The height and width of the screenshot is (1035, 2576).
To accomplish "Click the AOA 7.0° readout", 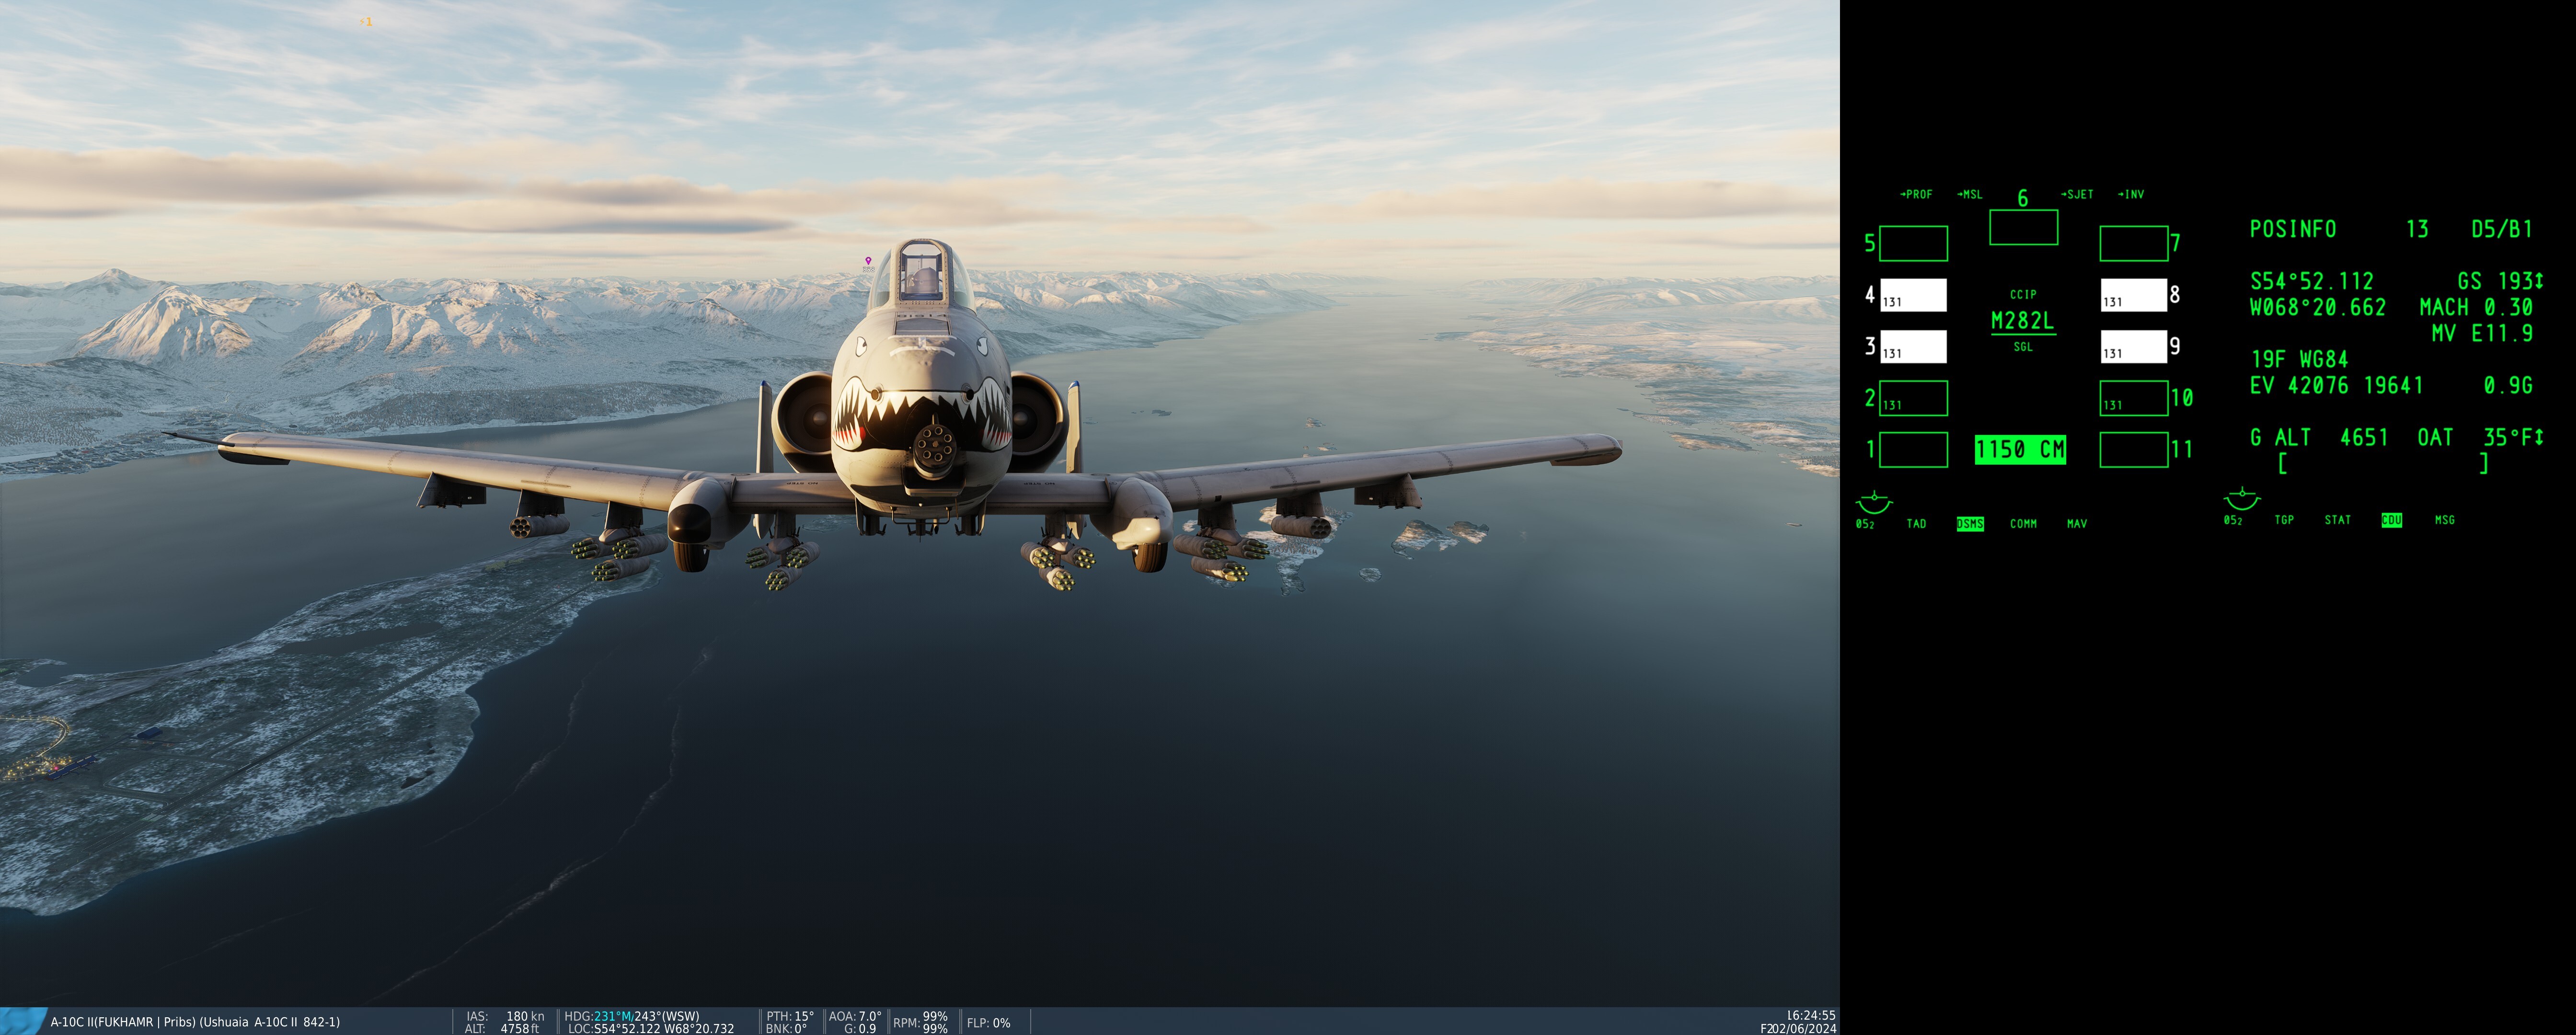I will click(x=855, y=1016).
